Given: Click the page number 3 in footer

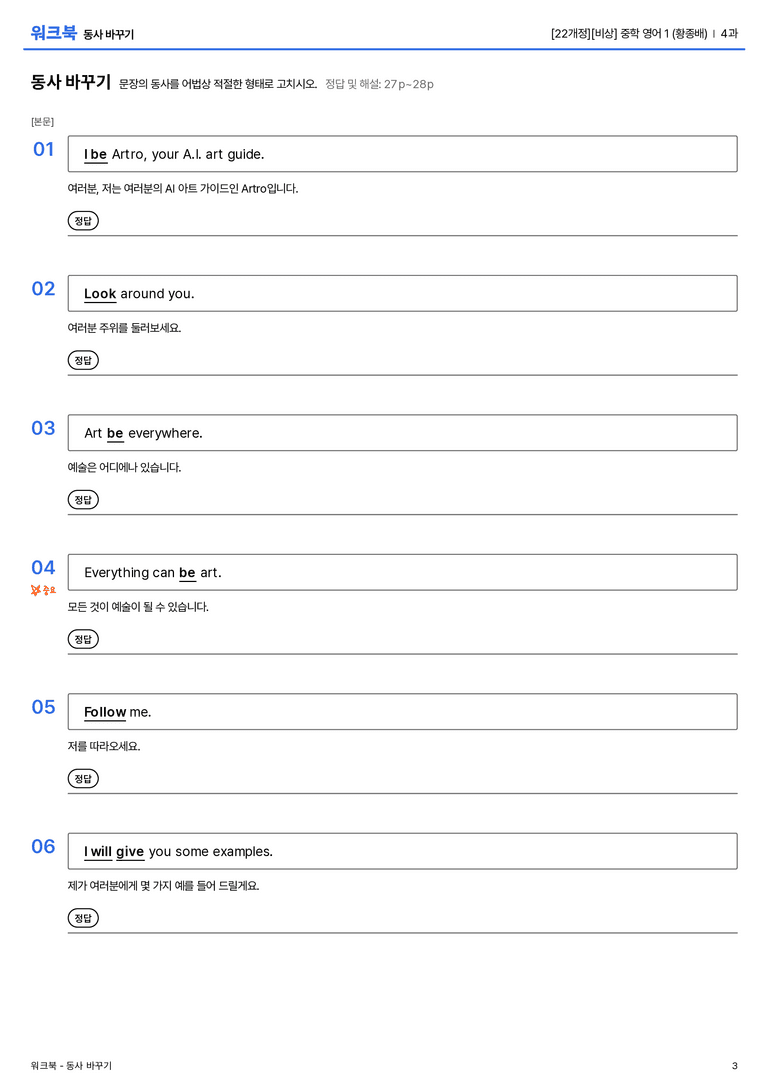Looking at the screenshot, I should (x=735, y=1066).
